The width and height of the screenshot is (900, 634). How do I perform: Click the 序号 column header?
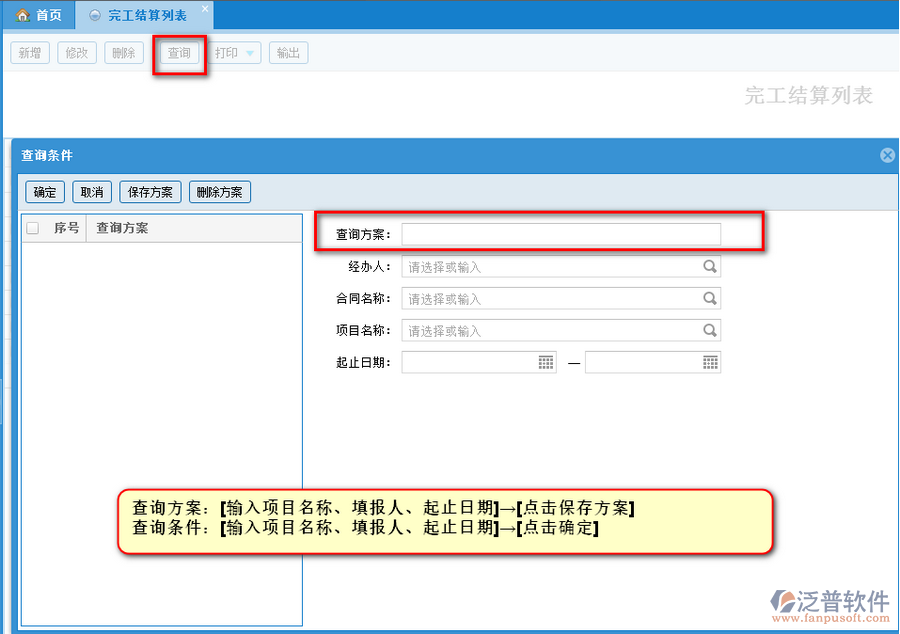tap(67, 228)
